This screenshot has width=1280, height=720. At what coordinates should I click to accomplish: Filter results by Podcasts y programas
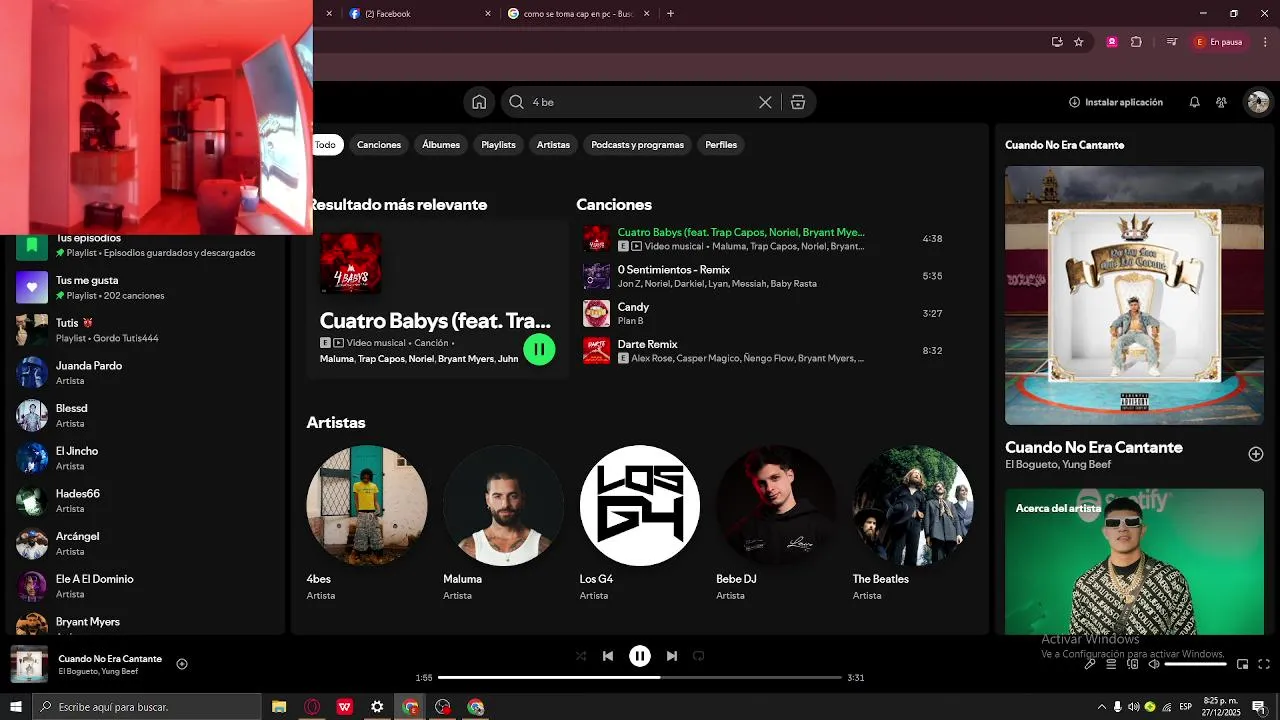(x=637, y=145)
